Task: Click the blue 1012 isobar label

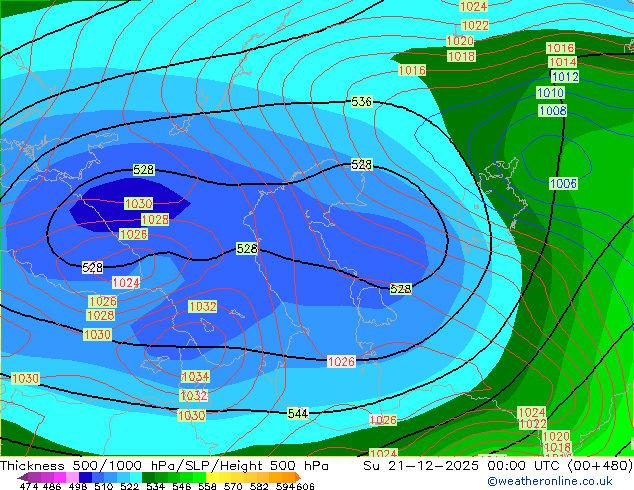Action: pyautogui.click(x=565, y=76)
